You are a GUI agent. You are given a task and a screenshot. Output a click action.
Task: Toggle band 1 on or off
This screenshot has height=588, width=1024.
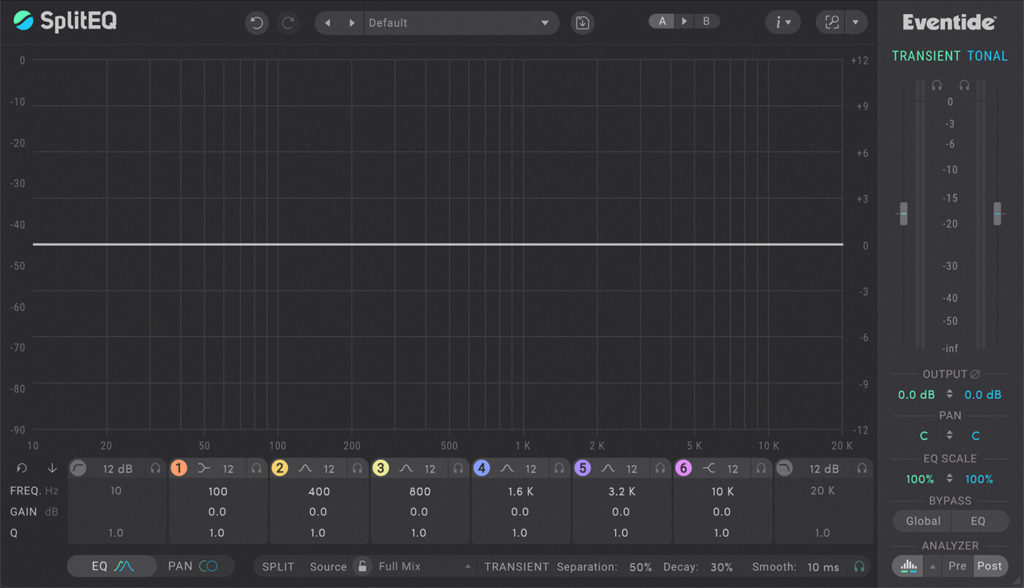178,468
